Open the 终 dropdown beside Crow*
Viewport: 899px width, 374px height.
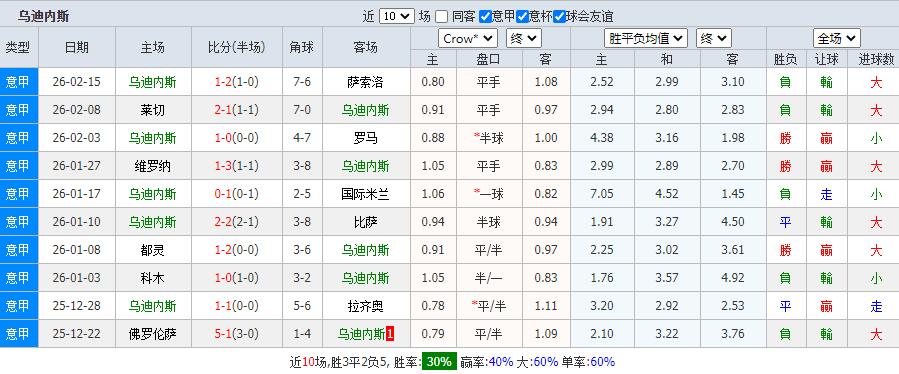523,38
